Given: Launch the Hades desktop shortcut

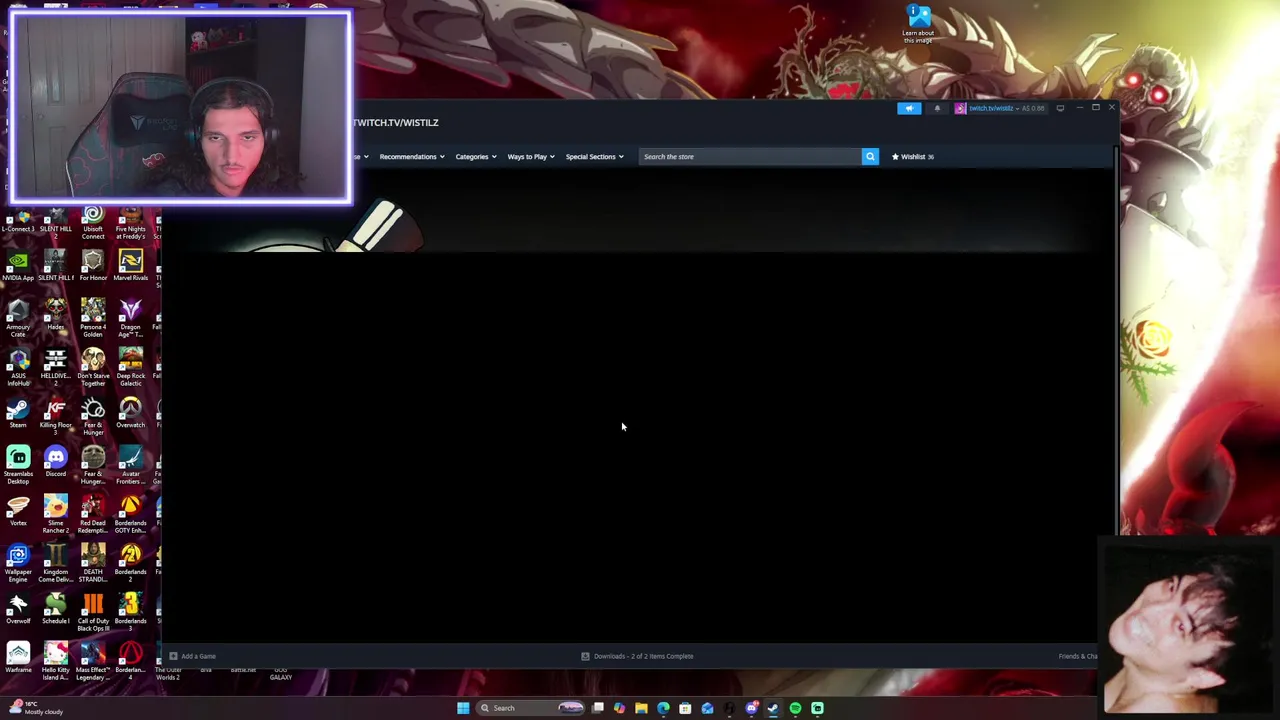Looking at the screenshot, I should 55,315.
